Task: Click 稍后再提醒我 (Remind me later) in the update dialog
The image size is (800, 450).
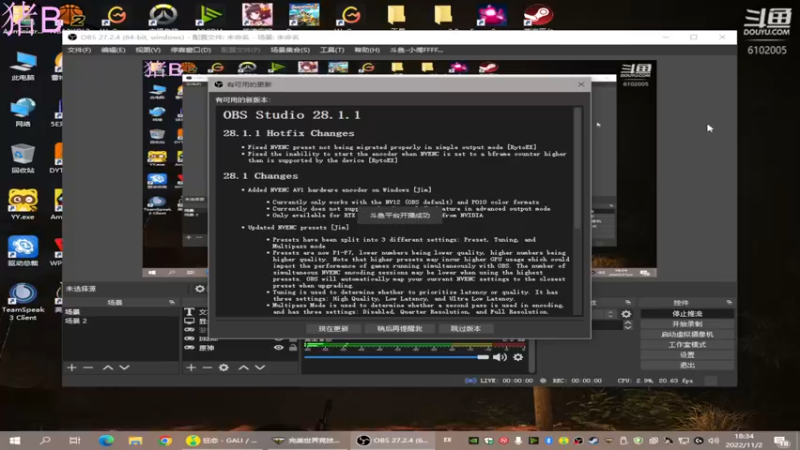Action: pos(399,329)
